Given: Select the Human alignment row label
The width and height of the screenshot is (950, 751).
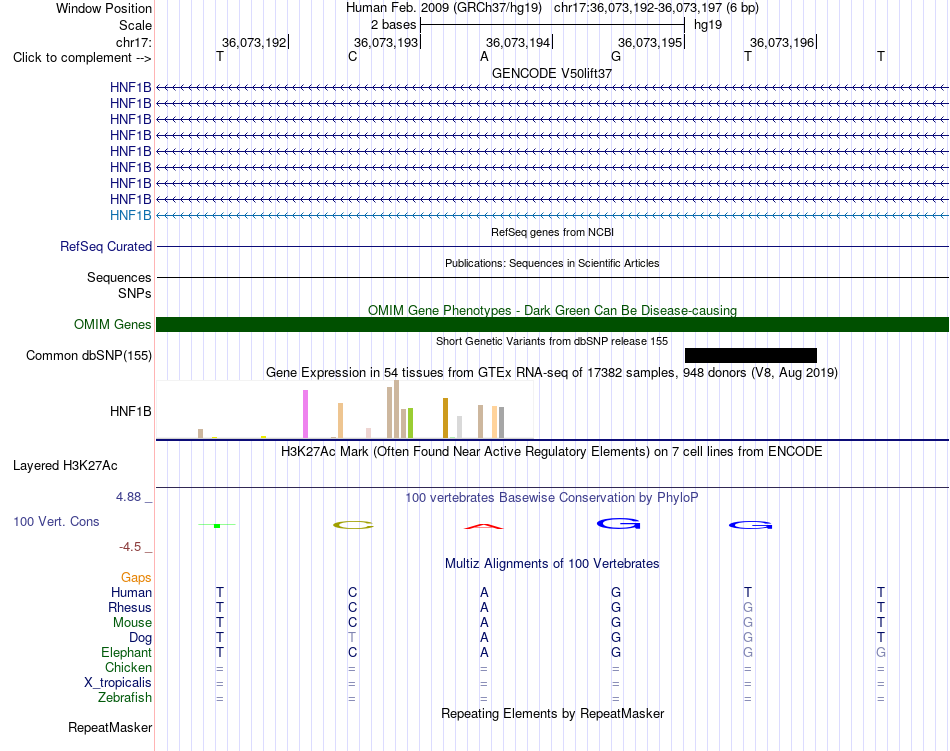Looking at the screenshot, I should point(131,592).
